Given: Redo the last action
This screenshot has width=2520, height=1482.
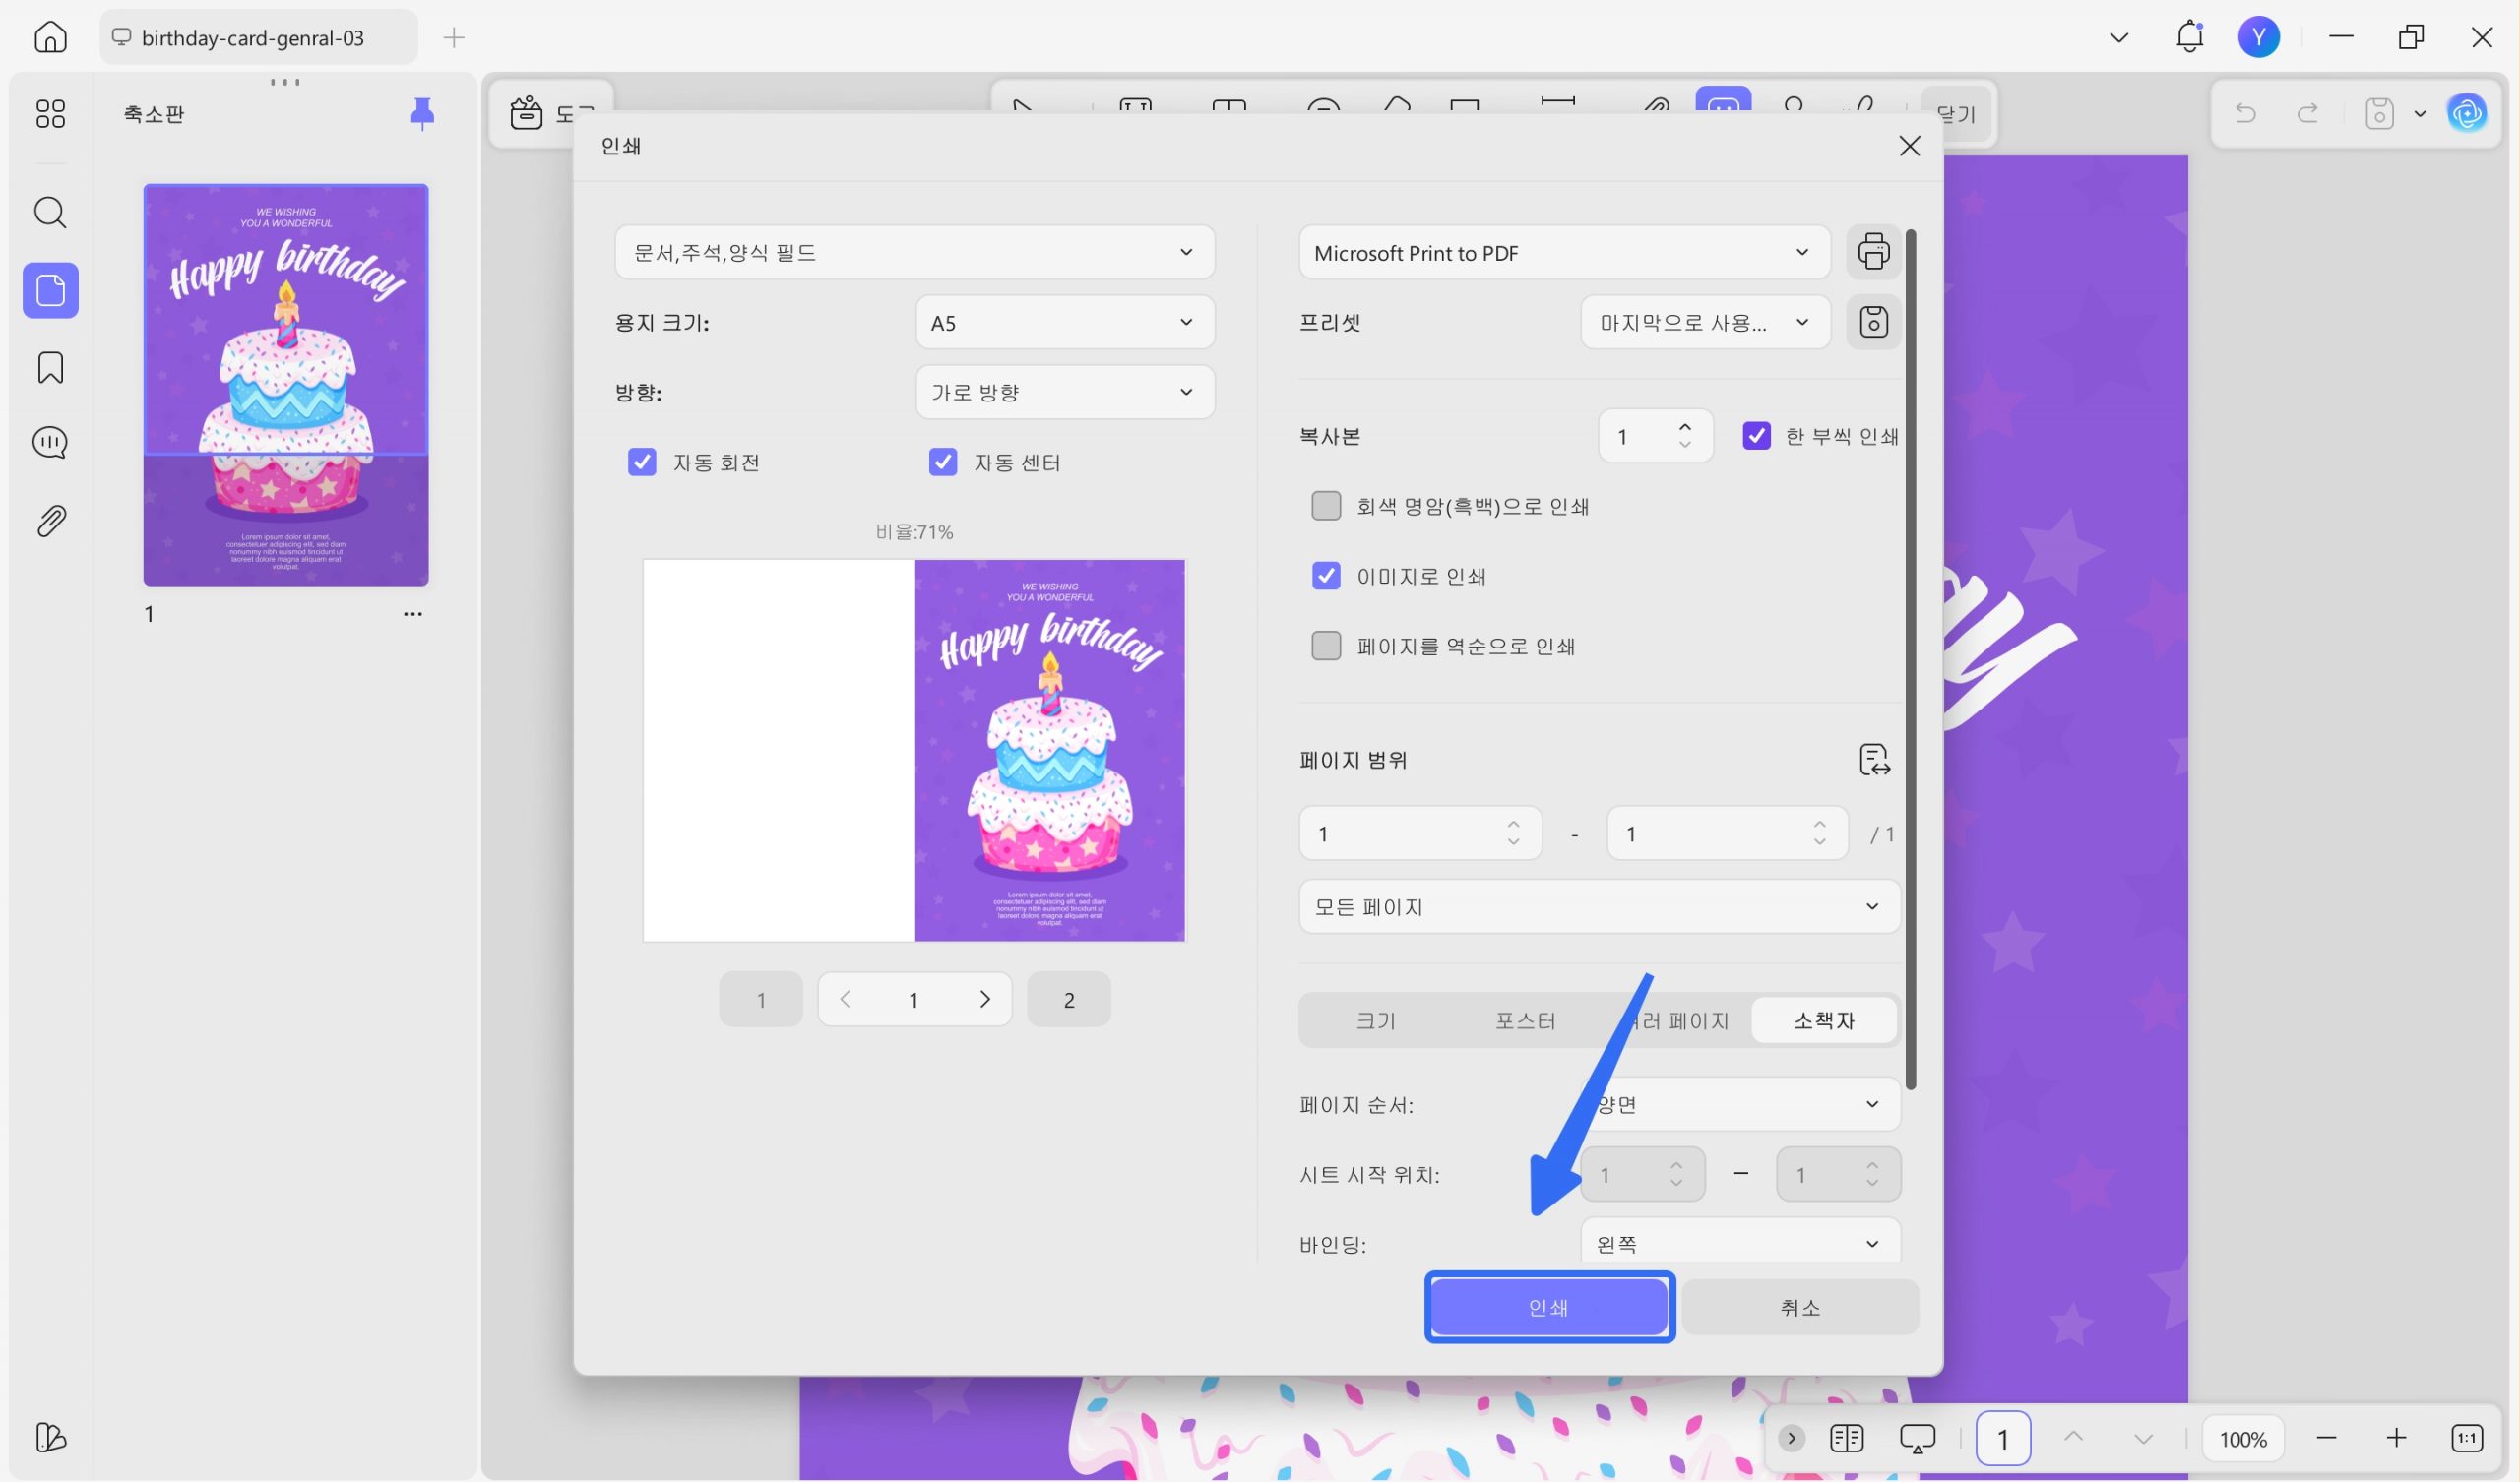Looking at the screenshot, I should tap(2307, 113).
